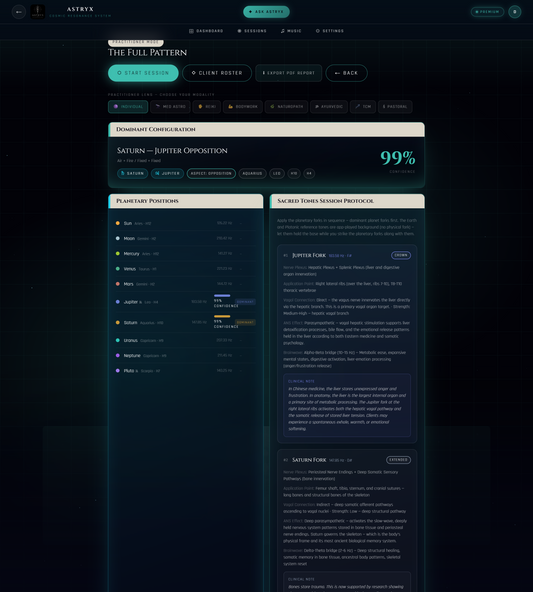Select the Moon planet name

[x=129, y=238]
